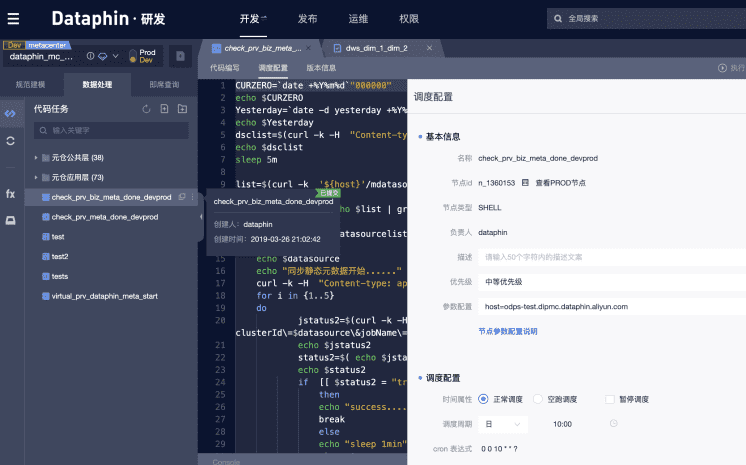The height and width of the screenshot is (465, 746).
Task: Click the global search magnifier icon
Action: coord(558,19)
